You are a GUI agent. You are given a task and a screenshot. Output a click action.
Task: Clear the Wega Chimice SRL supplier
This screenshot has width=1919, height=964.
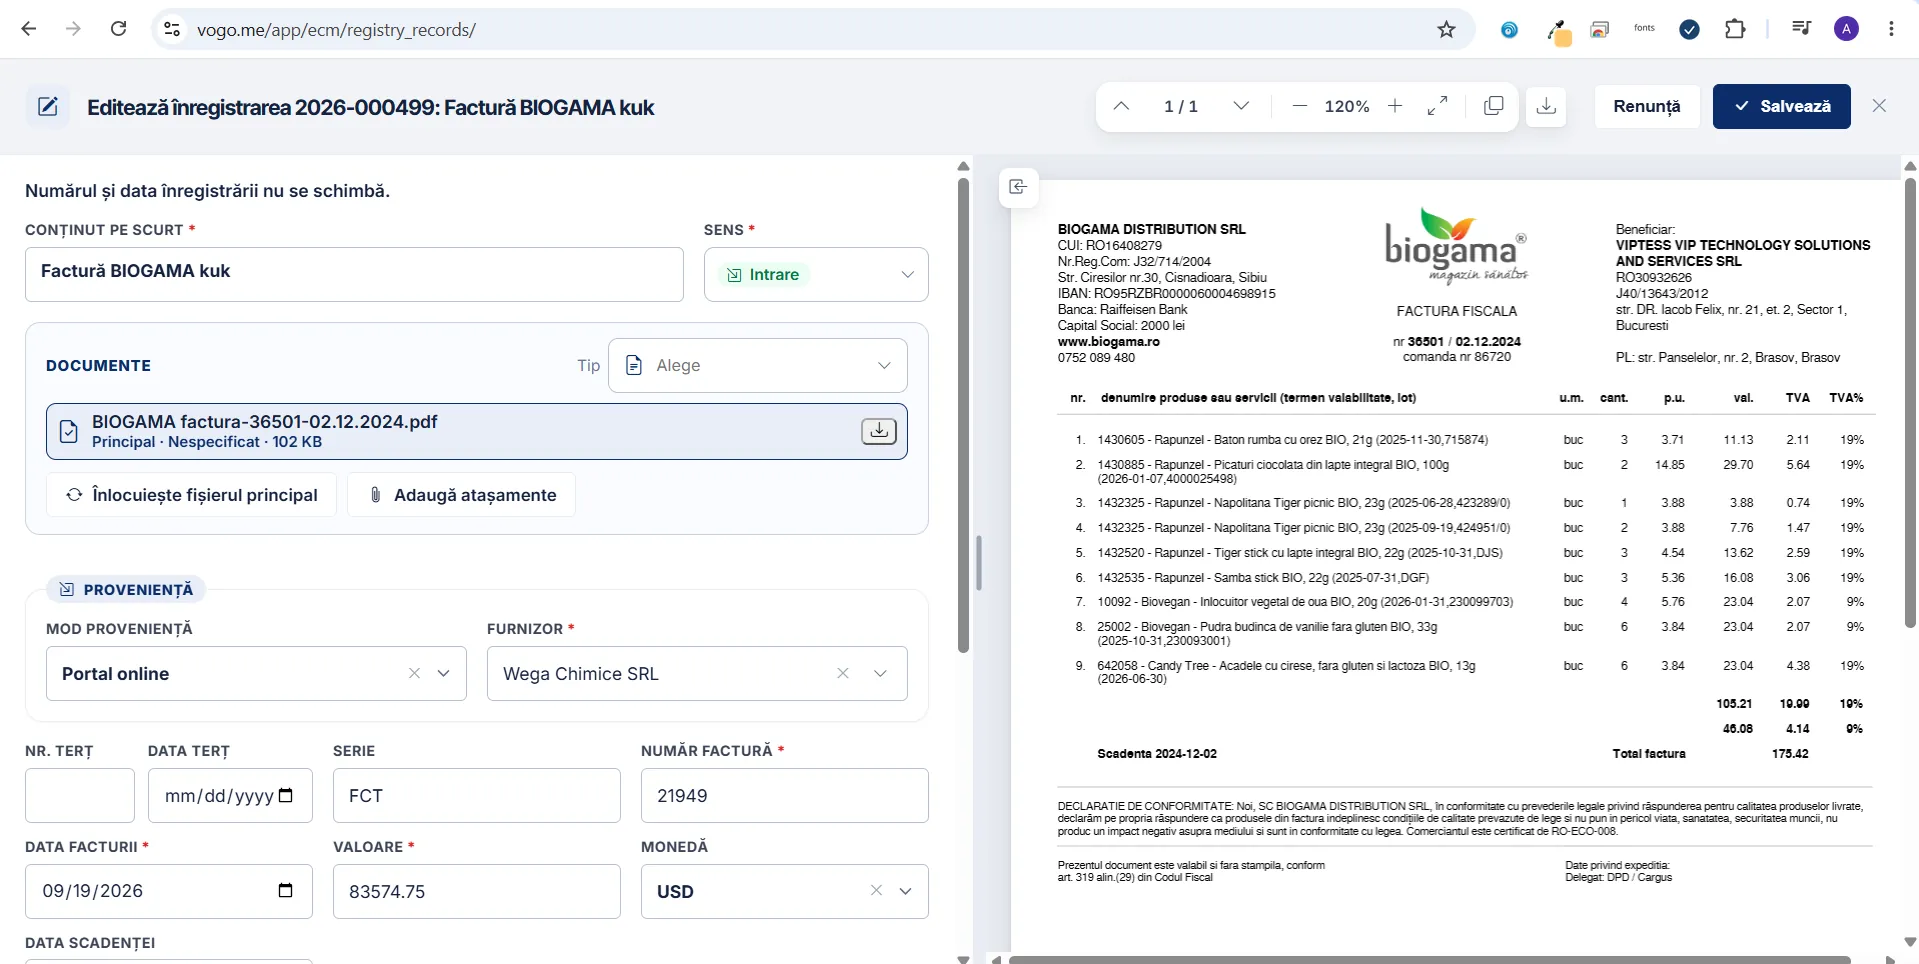843,674
